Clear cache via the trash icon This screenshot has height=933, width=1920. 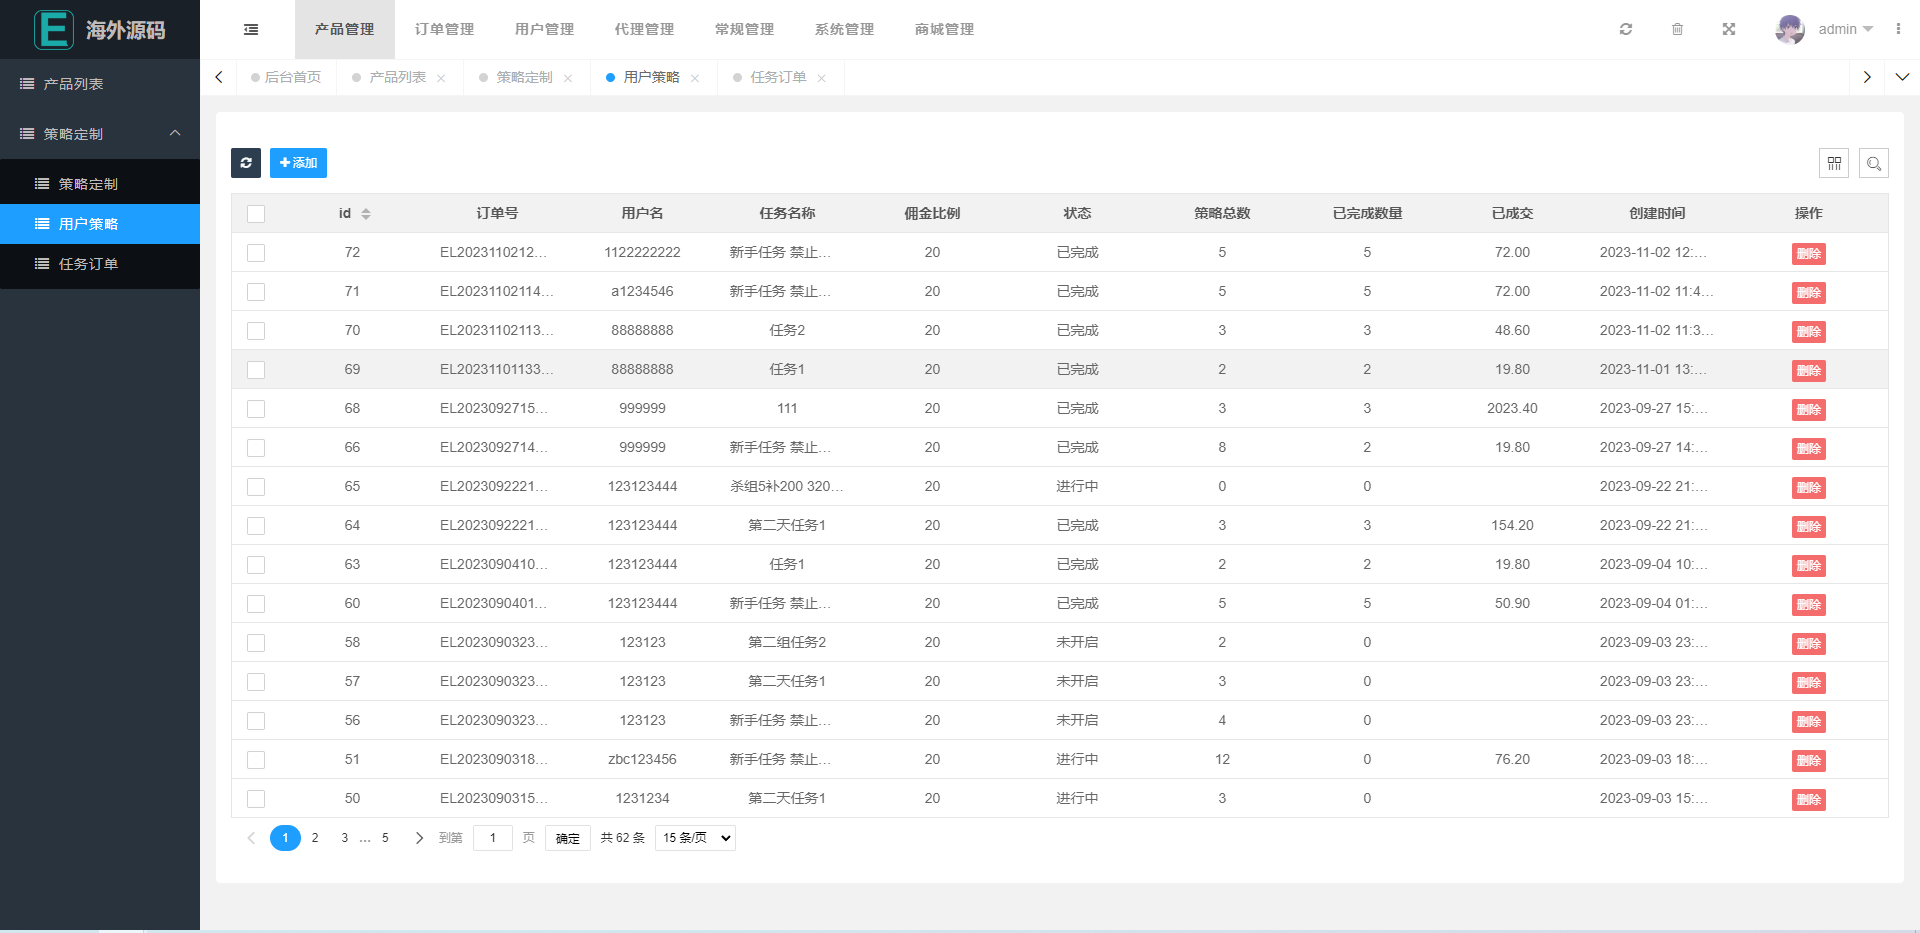(x=1678, y=29)
